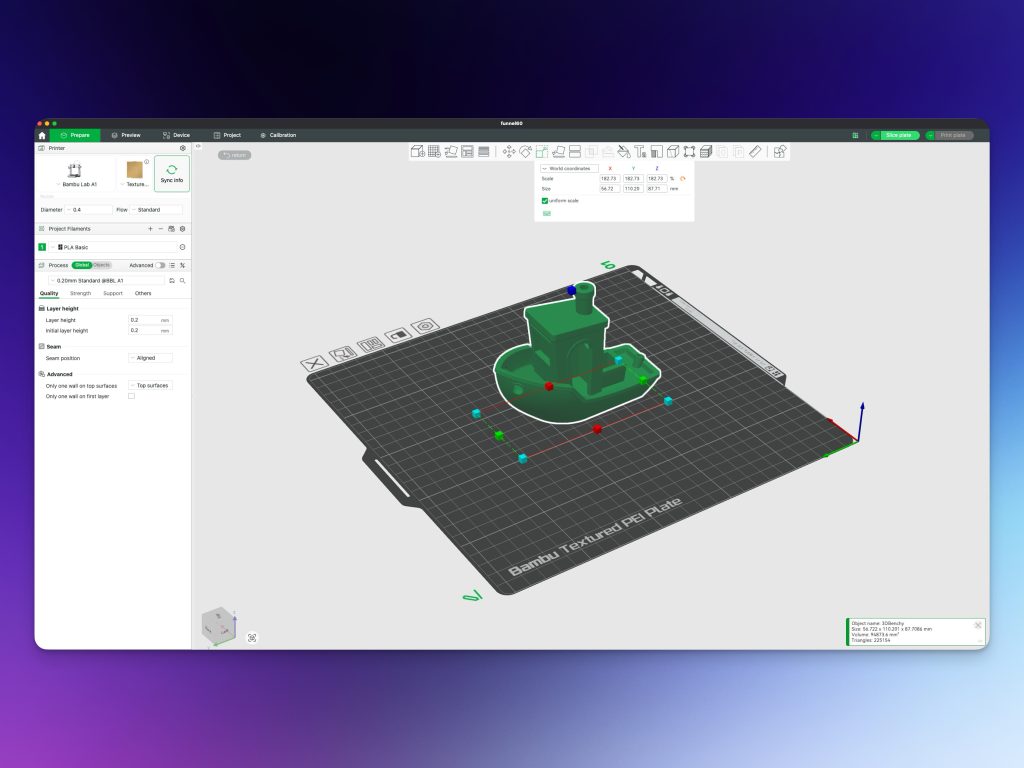Open the Strength settings tab
The height and width of the screenshot is (768, 1024).
tap(81, 293)
